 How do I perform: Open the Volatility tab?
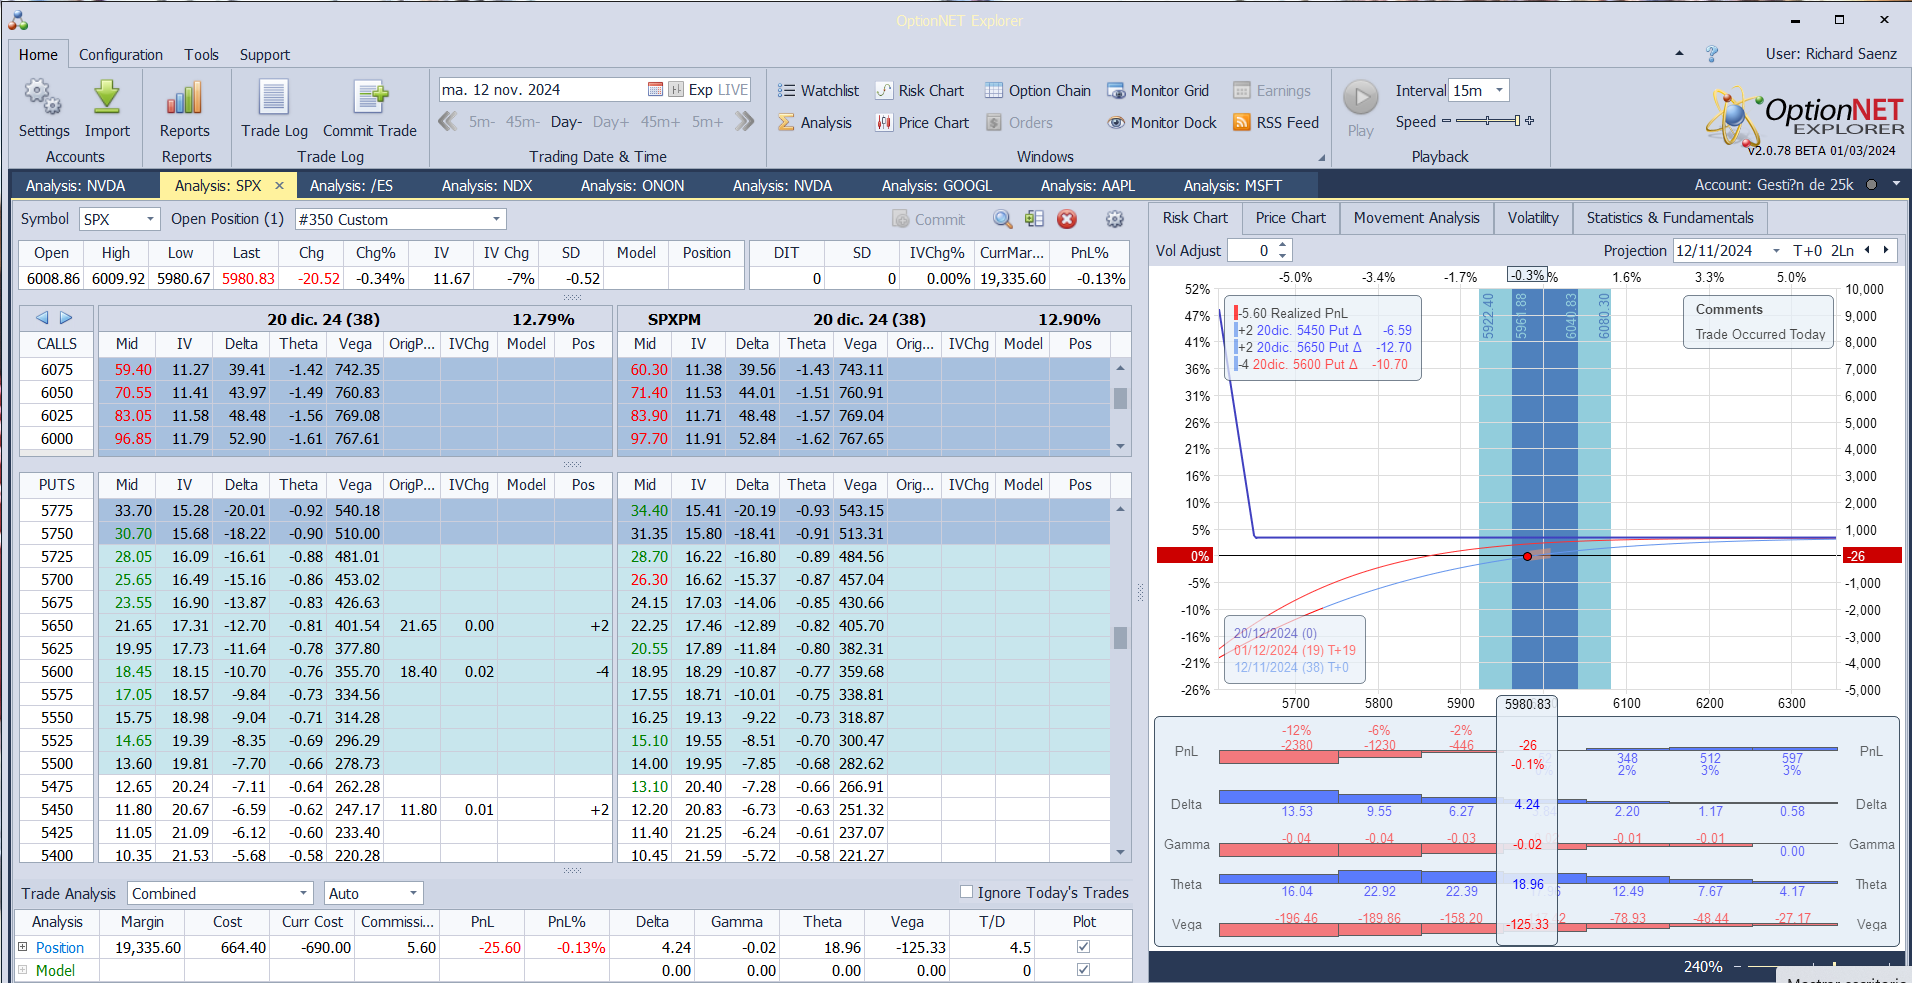click(x=1533, y=218)
